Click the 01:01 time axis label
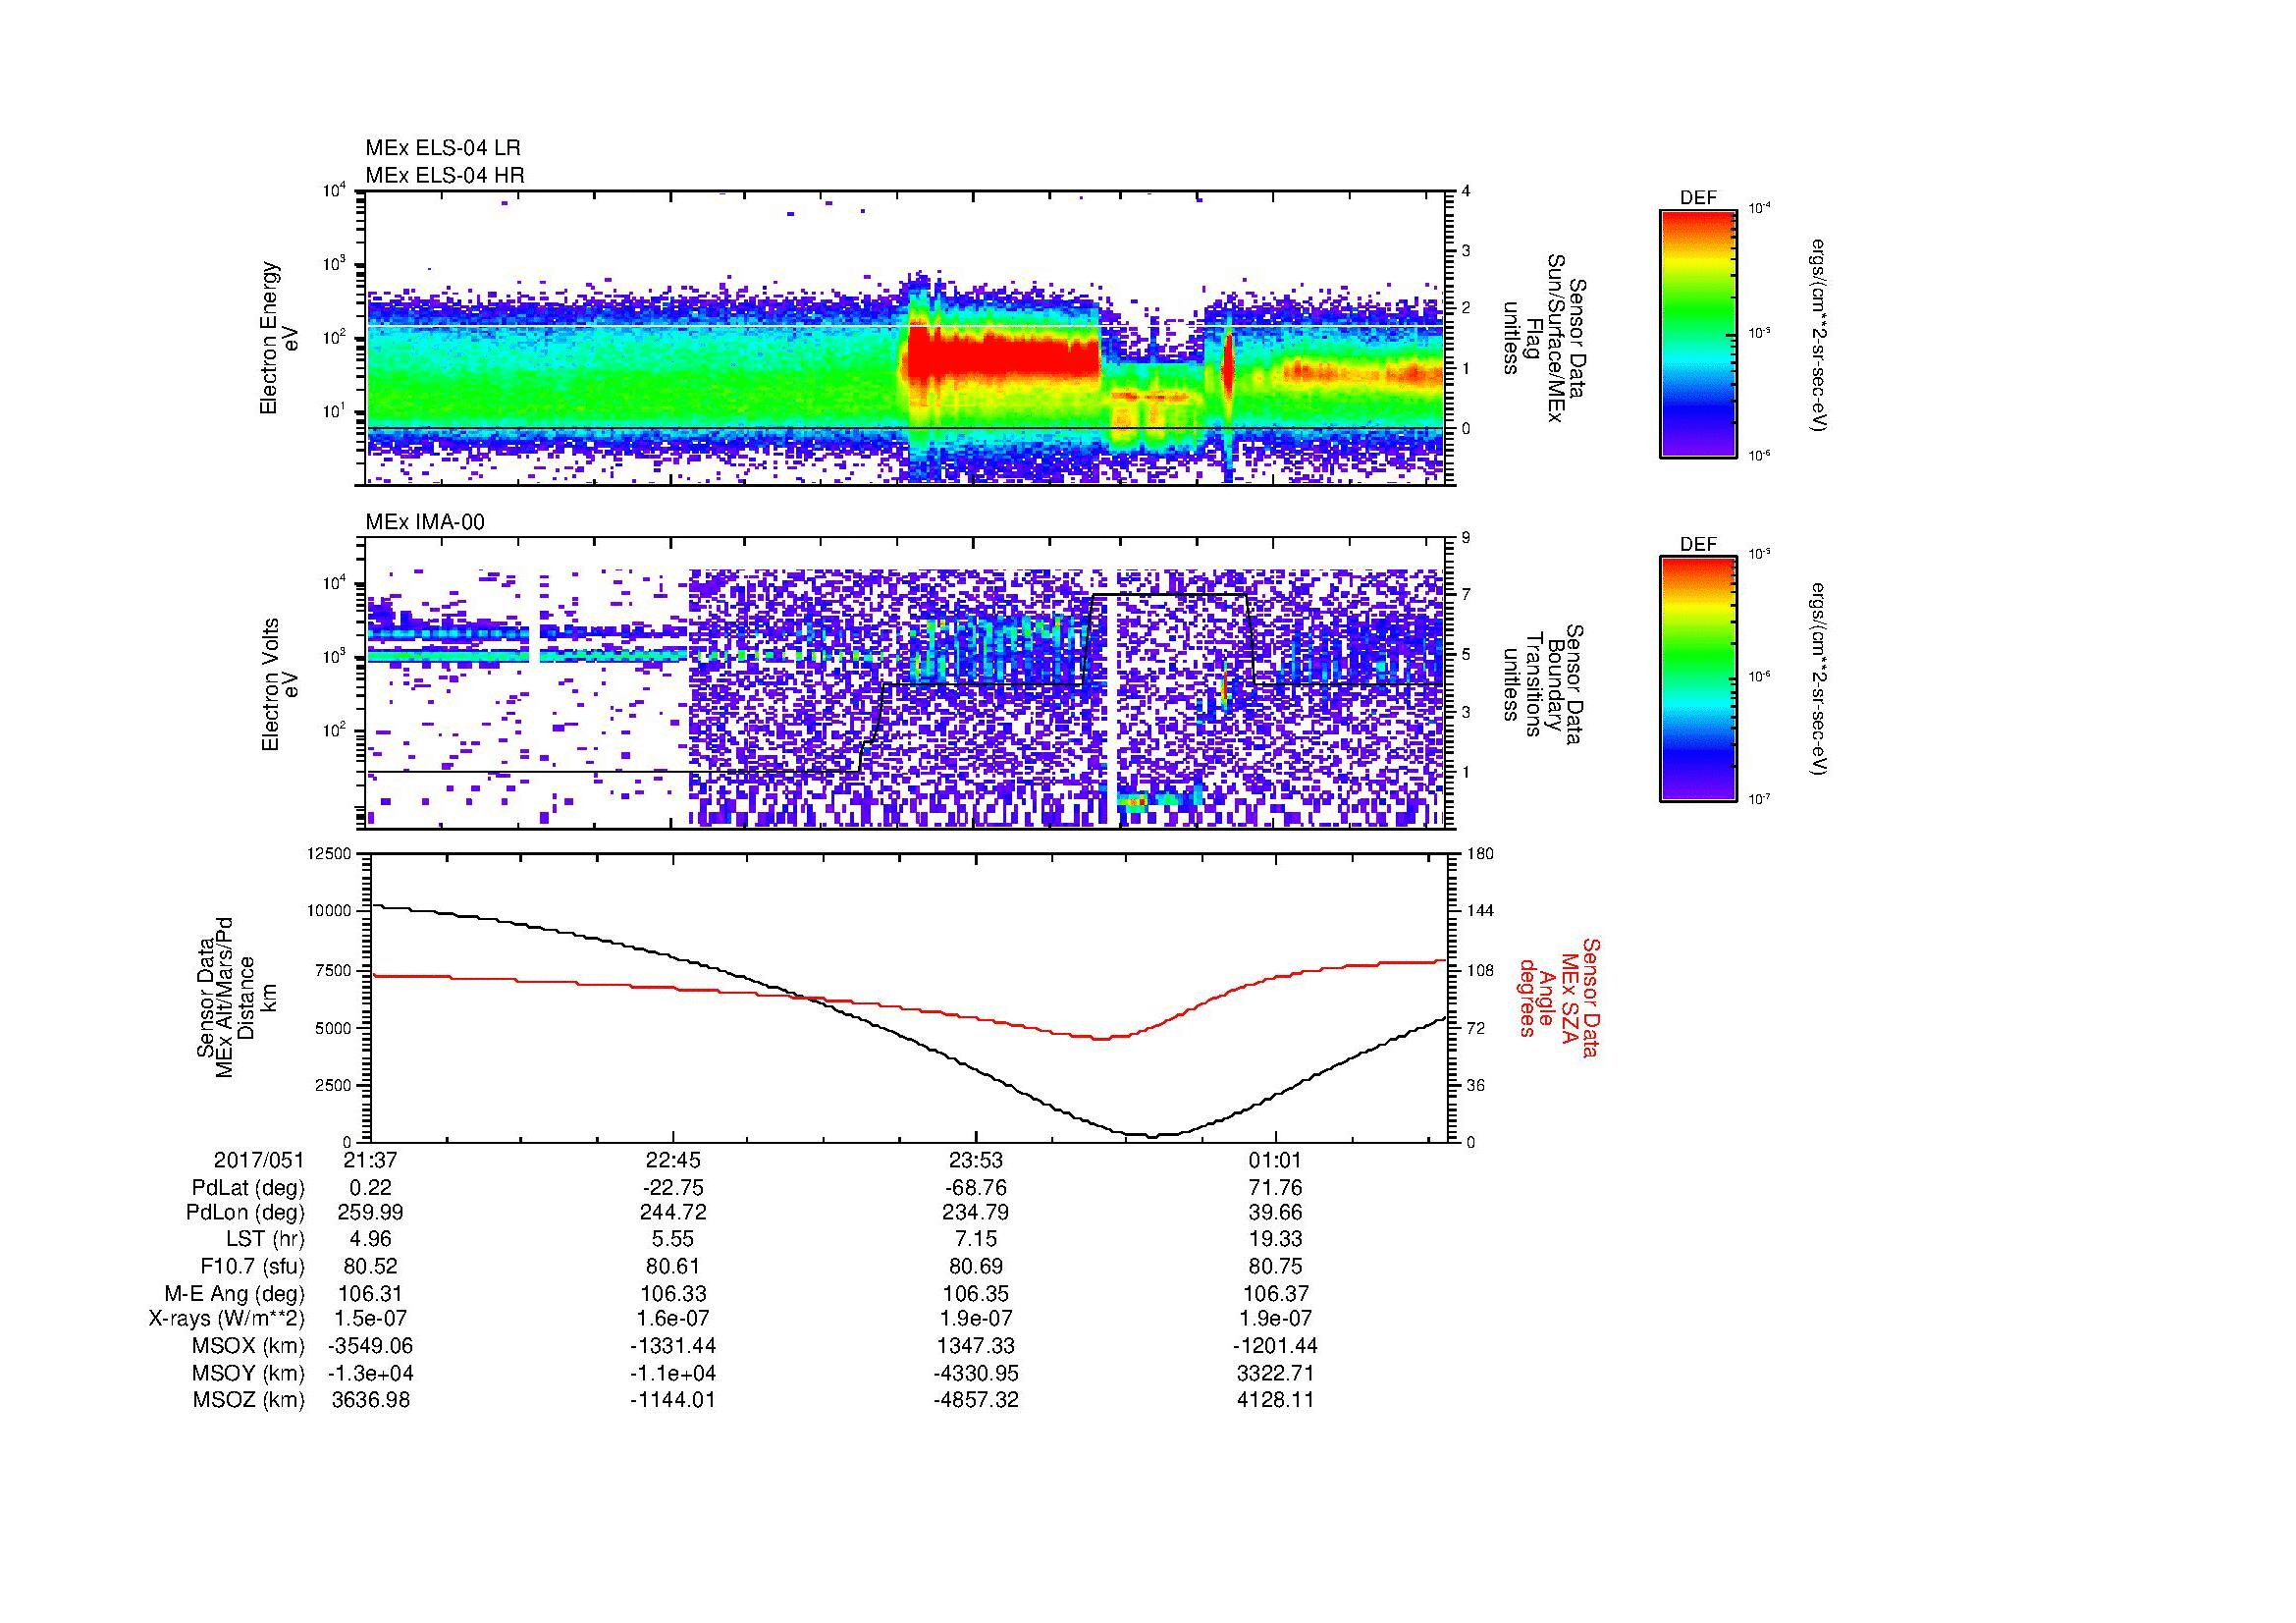 click(1275, 1160)
